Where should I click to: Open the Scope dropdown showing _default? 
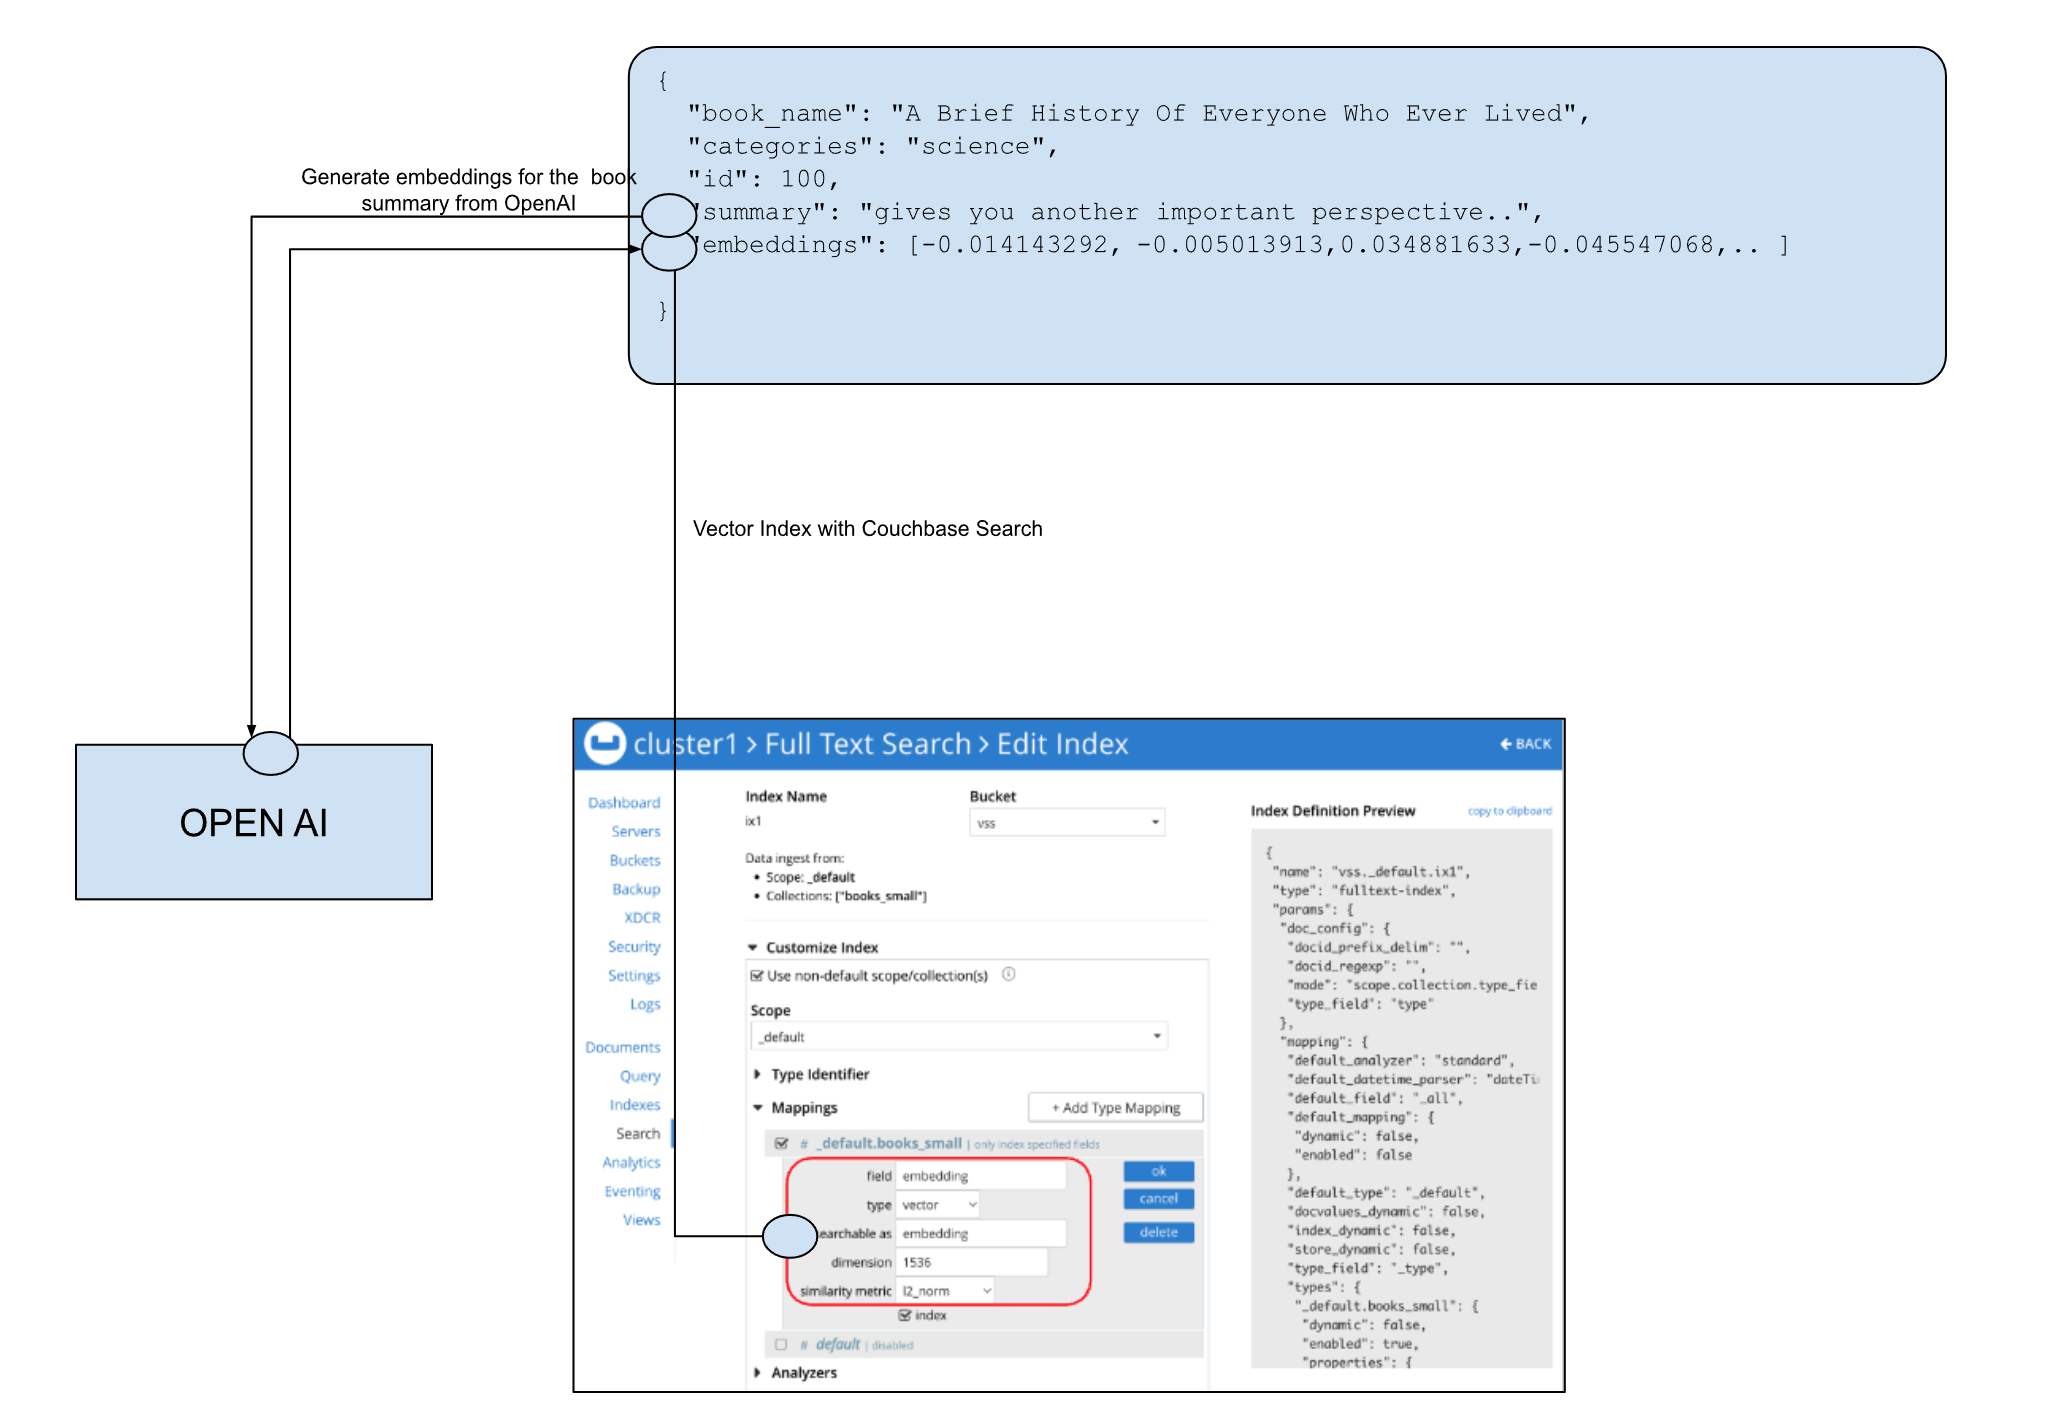(959, 1037)
